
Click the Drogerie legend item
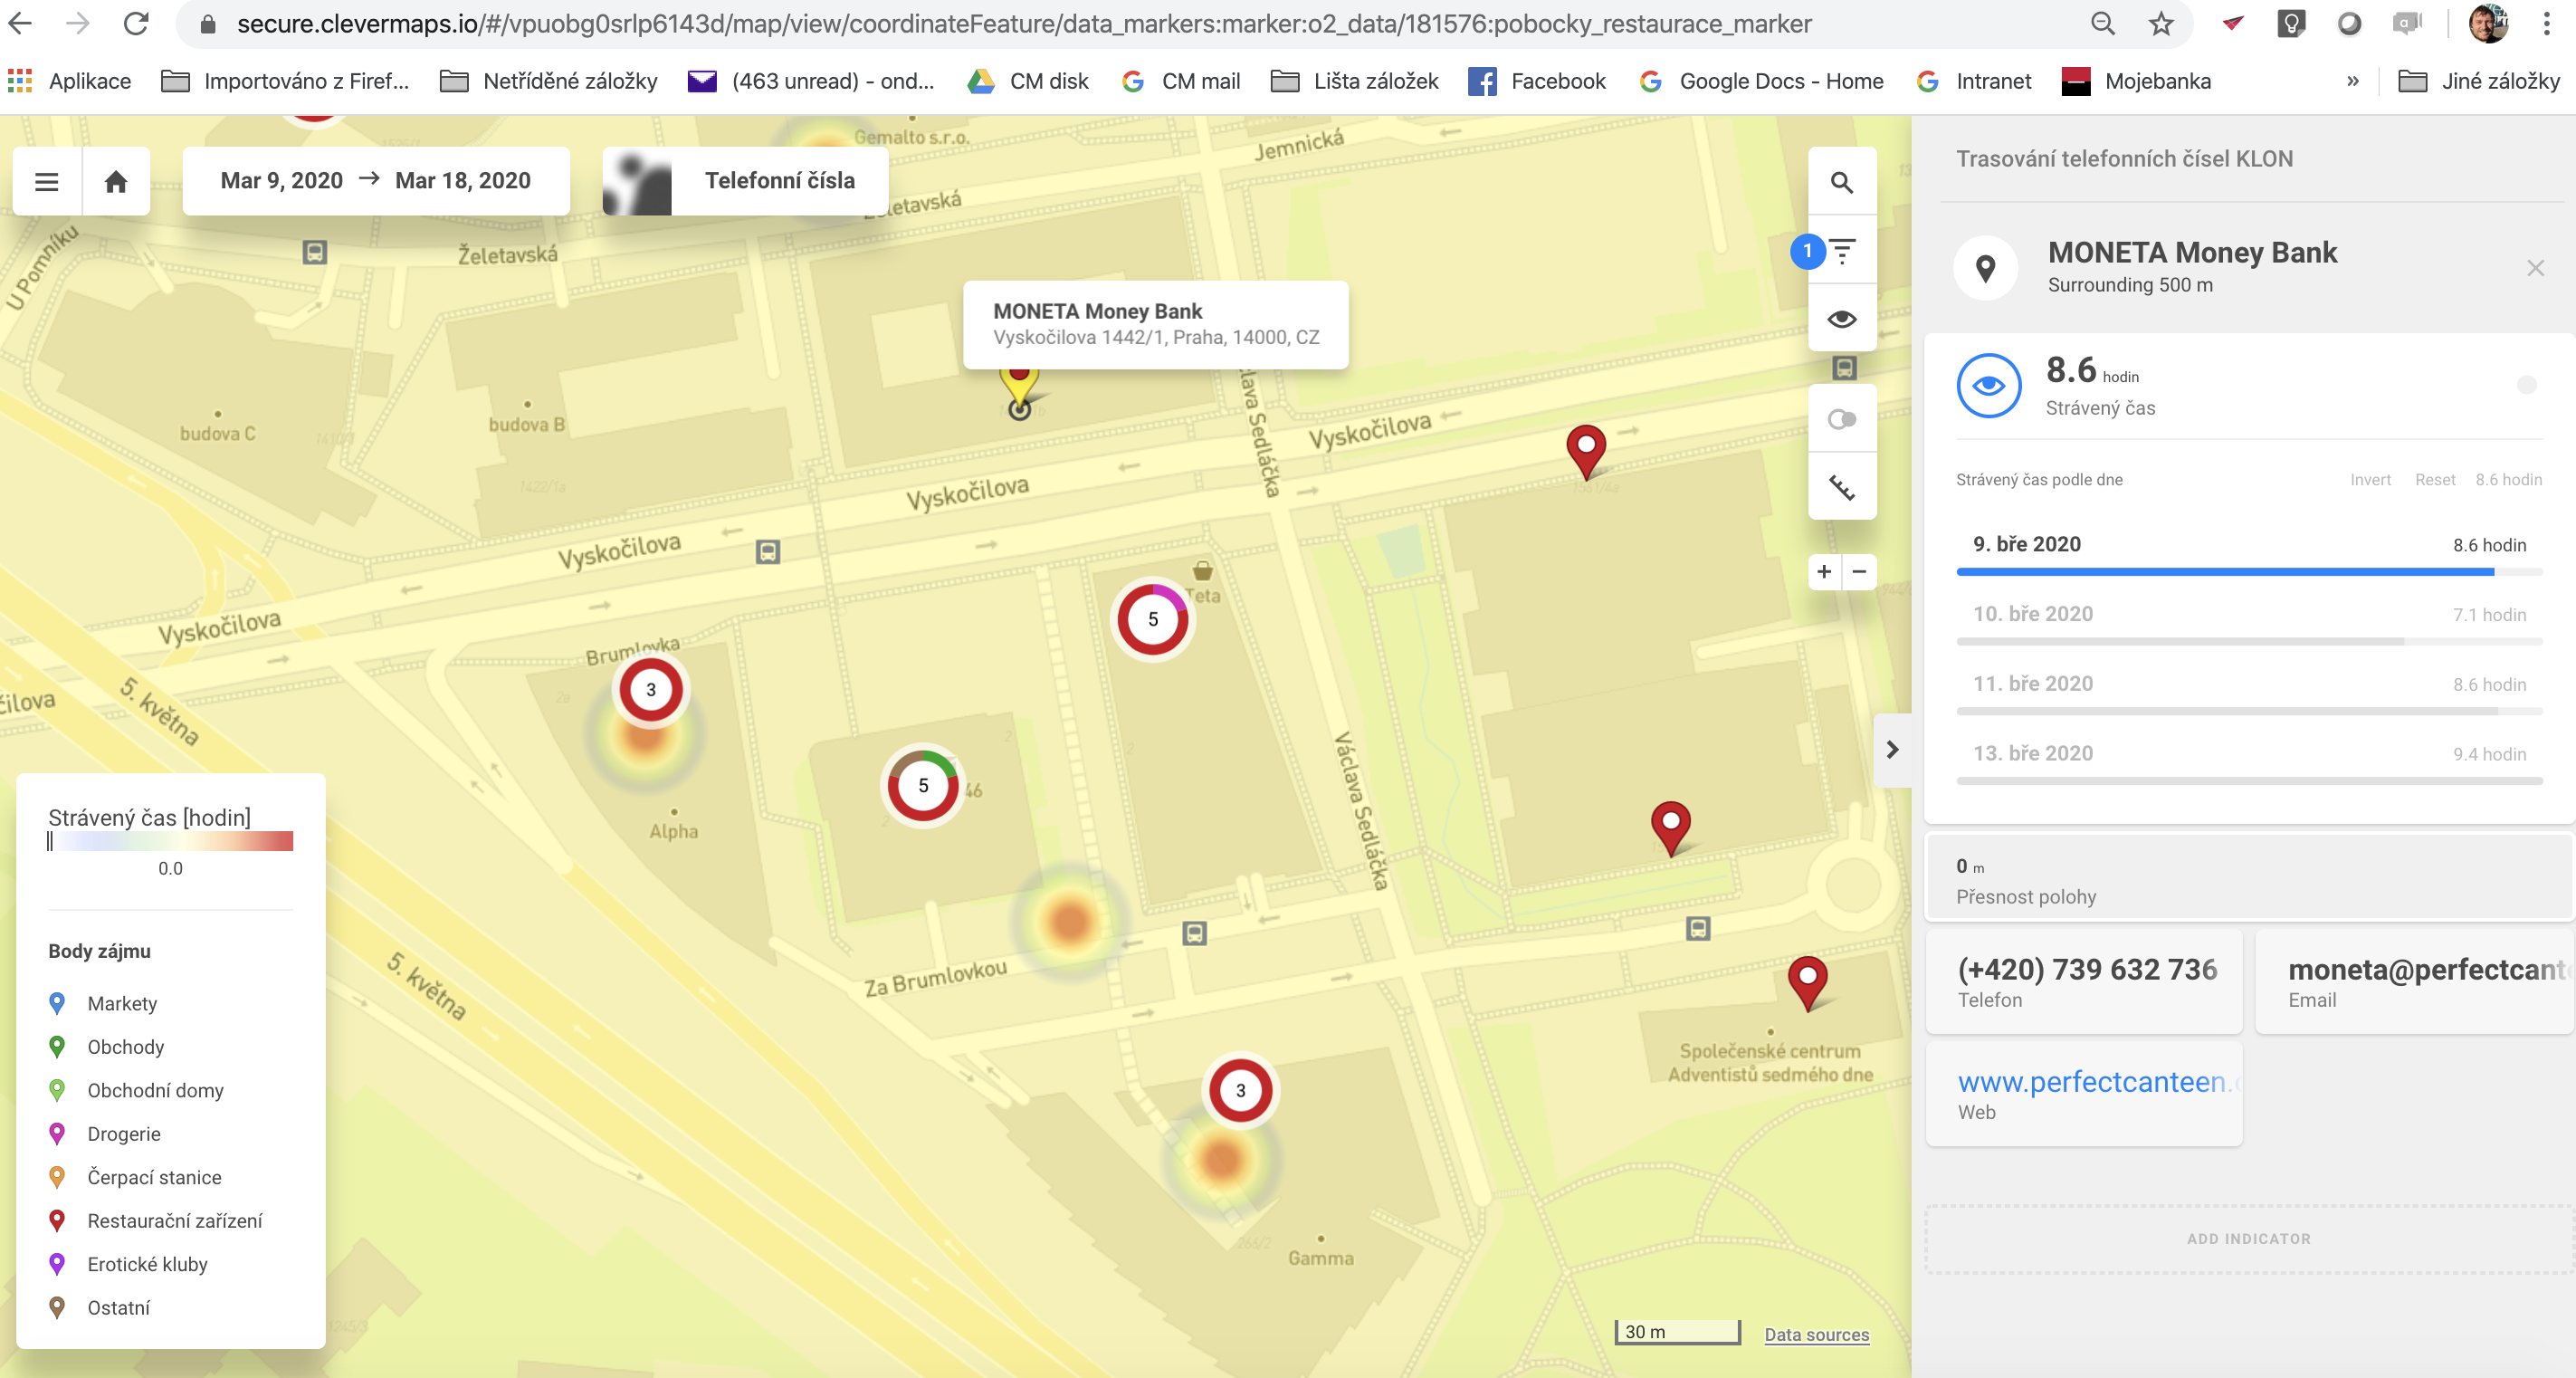coord(105,1134)
